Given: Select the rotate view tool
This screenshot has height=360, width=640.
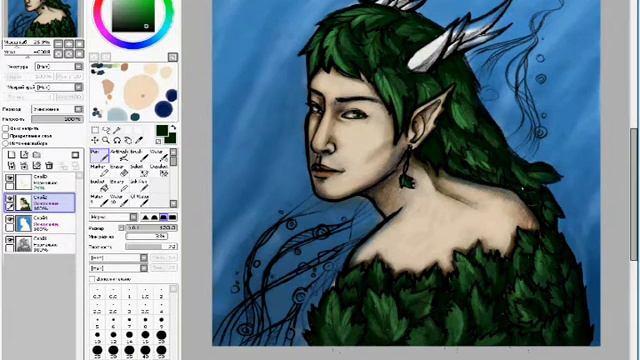Looking at the screenshot, I should coord(117,140).
